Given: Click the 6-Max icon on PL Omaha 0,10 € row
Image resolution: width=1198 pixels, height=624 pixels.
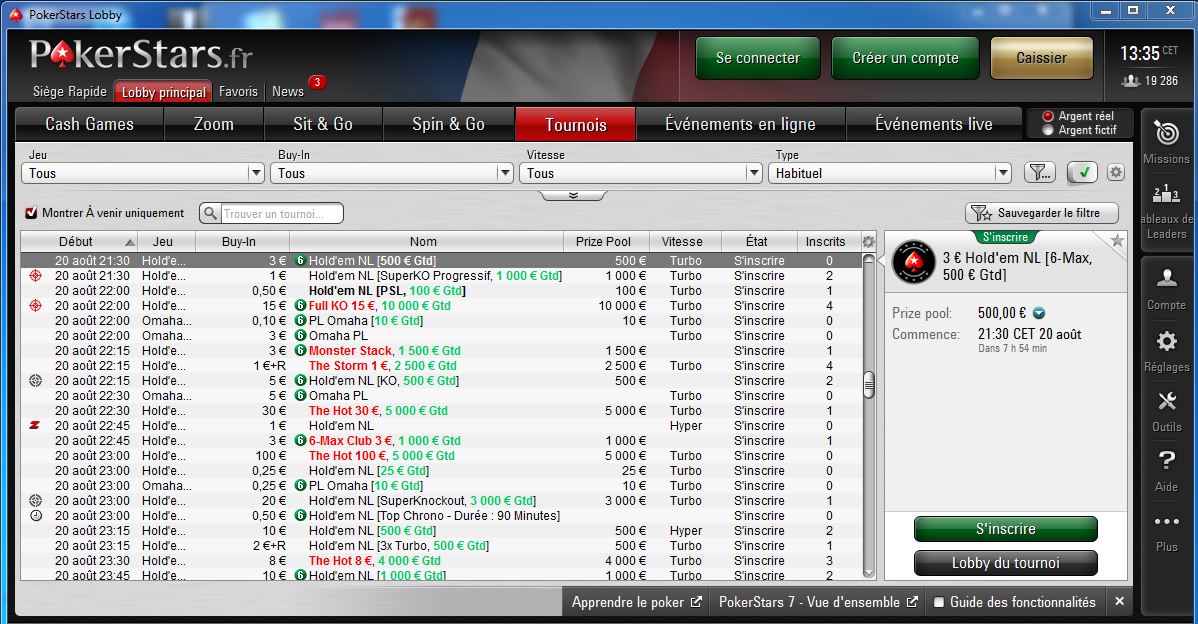Looking at the screenshot, I should 300,321.
